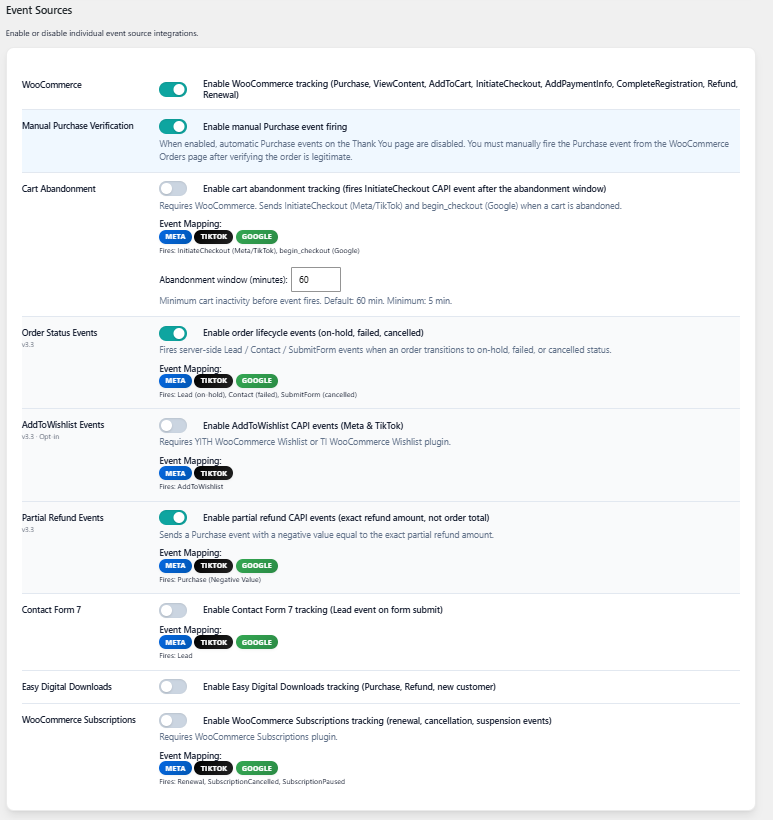The image size is (773, 820).
Task: Turn on Easy Digital Downloads toggle
Action: coord(173,687)
